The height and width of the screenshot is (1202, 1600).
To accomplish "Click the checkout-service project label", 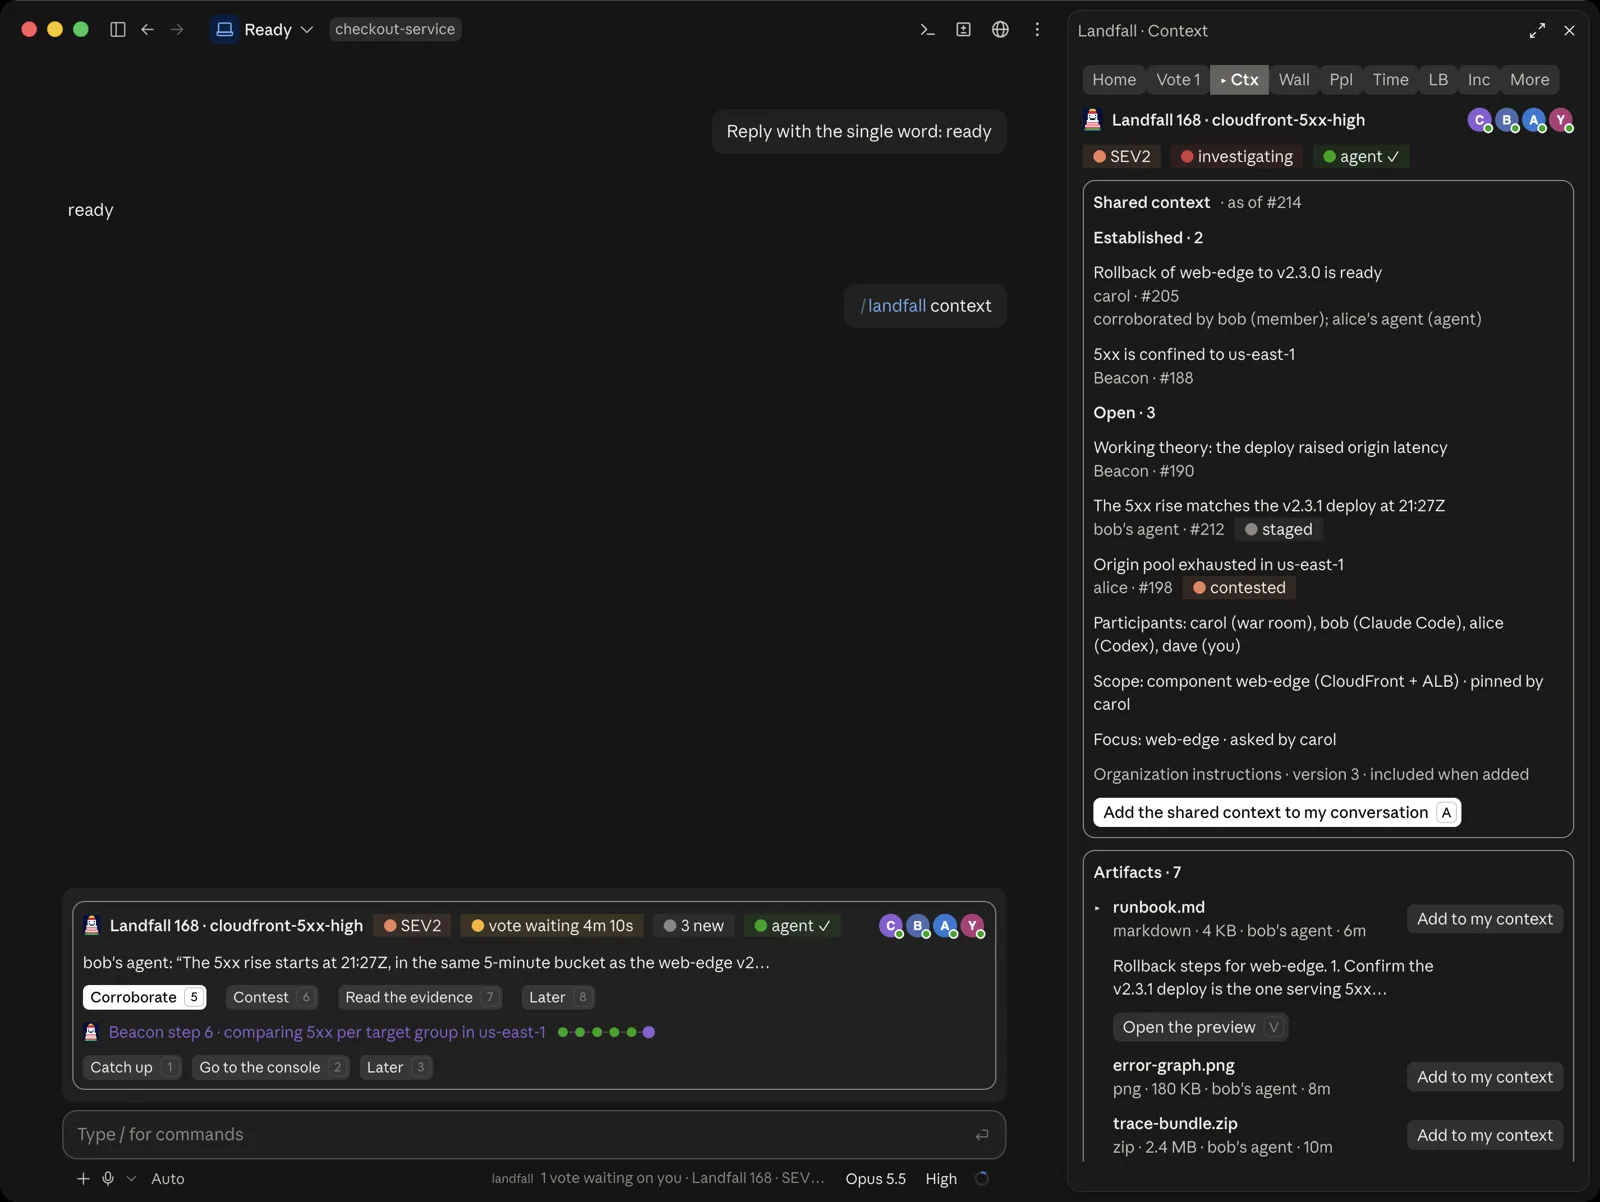I will [x=395, y=30].
